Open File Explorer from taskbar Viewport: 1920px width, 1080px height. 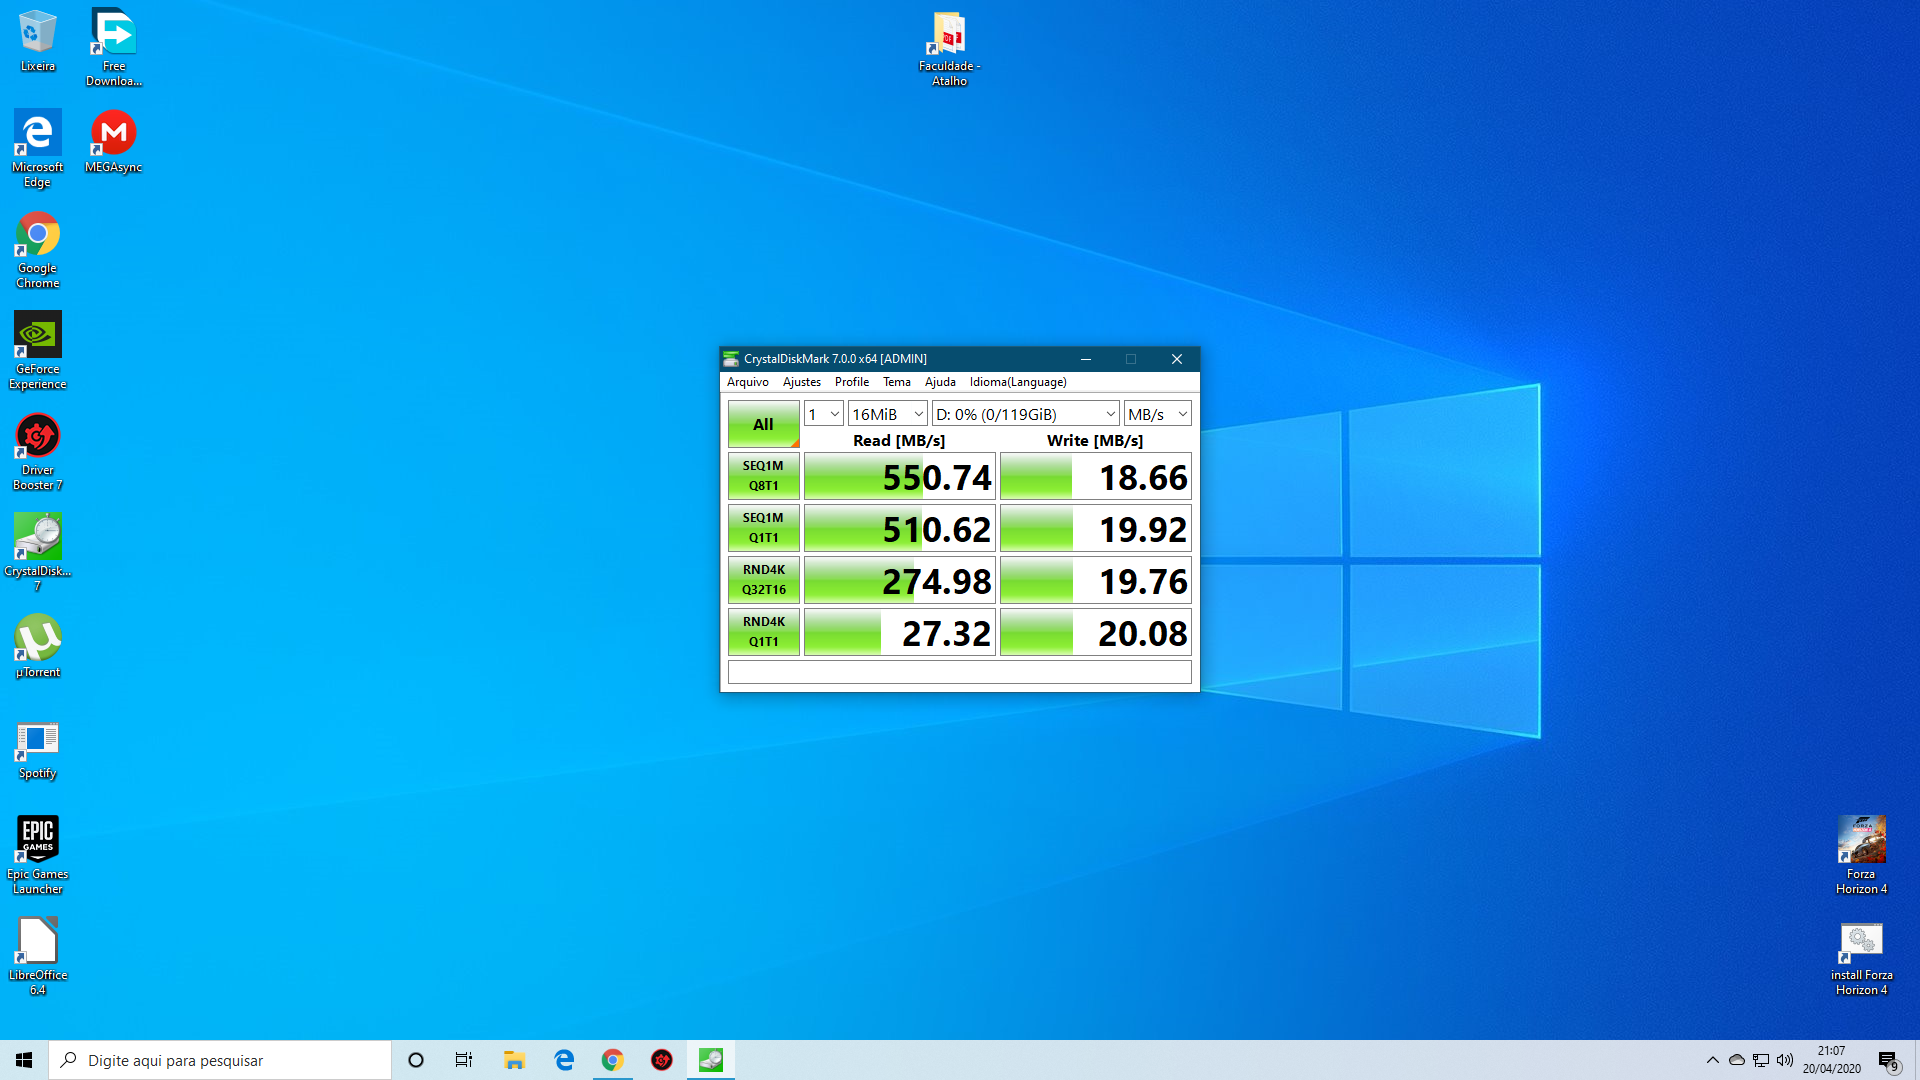click(x=514, y=1060)
